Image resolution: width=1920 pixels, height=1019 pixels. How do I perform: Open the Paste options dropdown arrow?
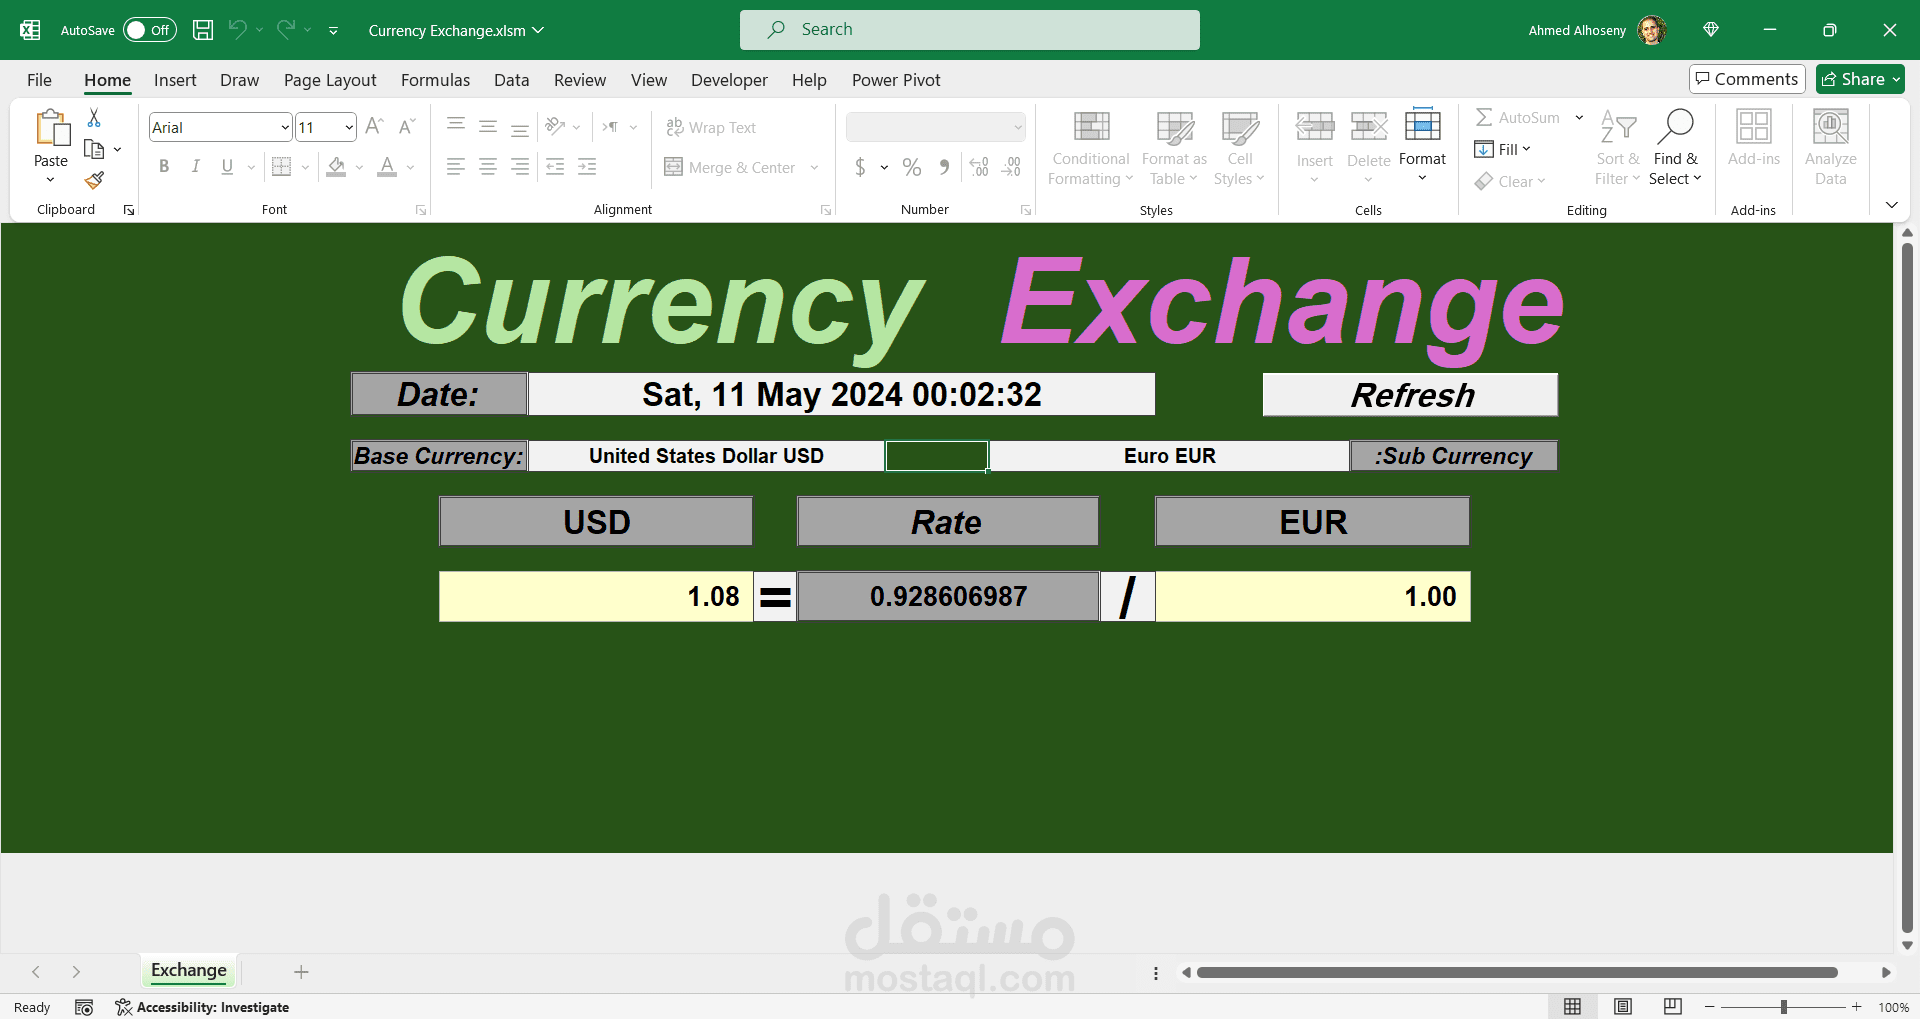(51, 180)
